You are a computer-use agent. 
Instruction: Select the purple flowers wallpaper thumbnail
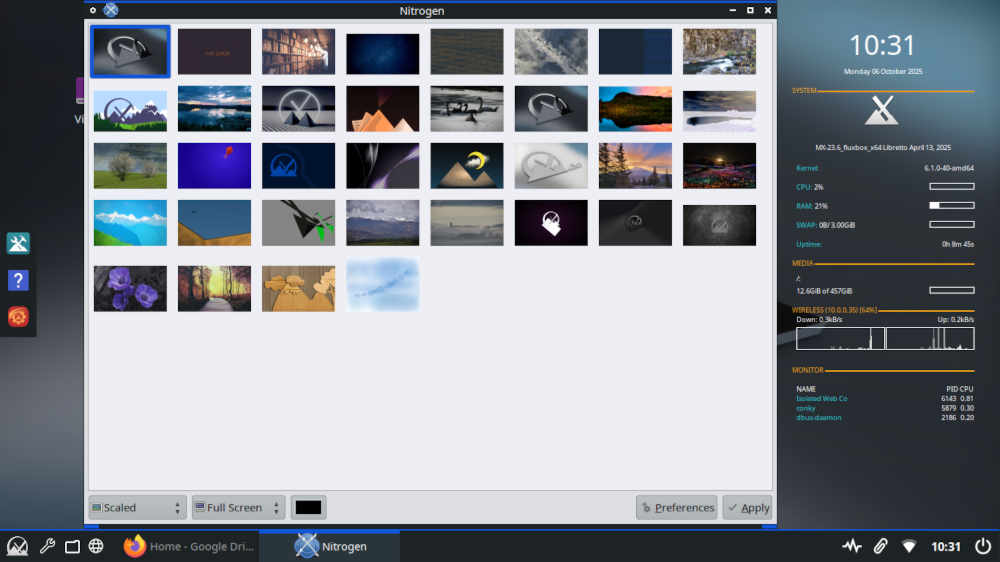coord(130,288)
